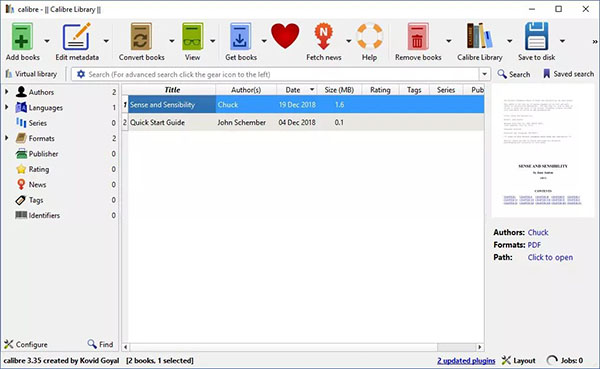
Task: Expand the Formats tree node
Action: tap(7, 138)
